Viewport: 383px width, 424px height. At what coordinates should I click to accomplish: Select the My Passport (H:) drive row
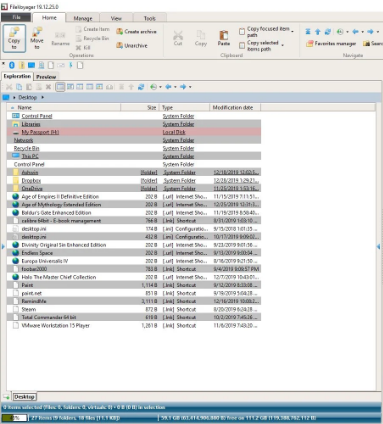click(134, 132)
